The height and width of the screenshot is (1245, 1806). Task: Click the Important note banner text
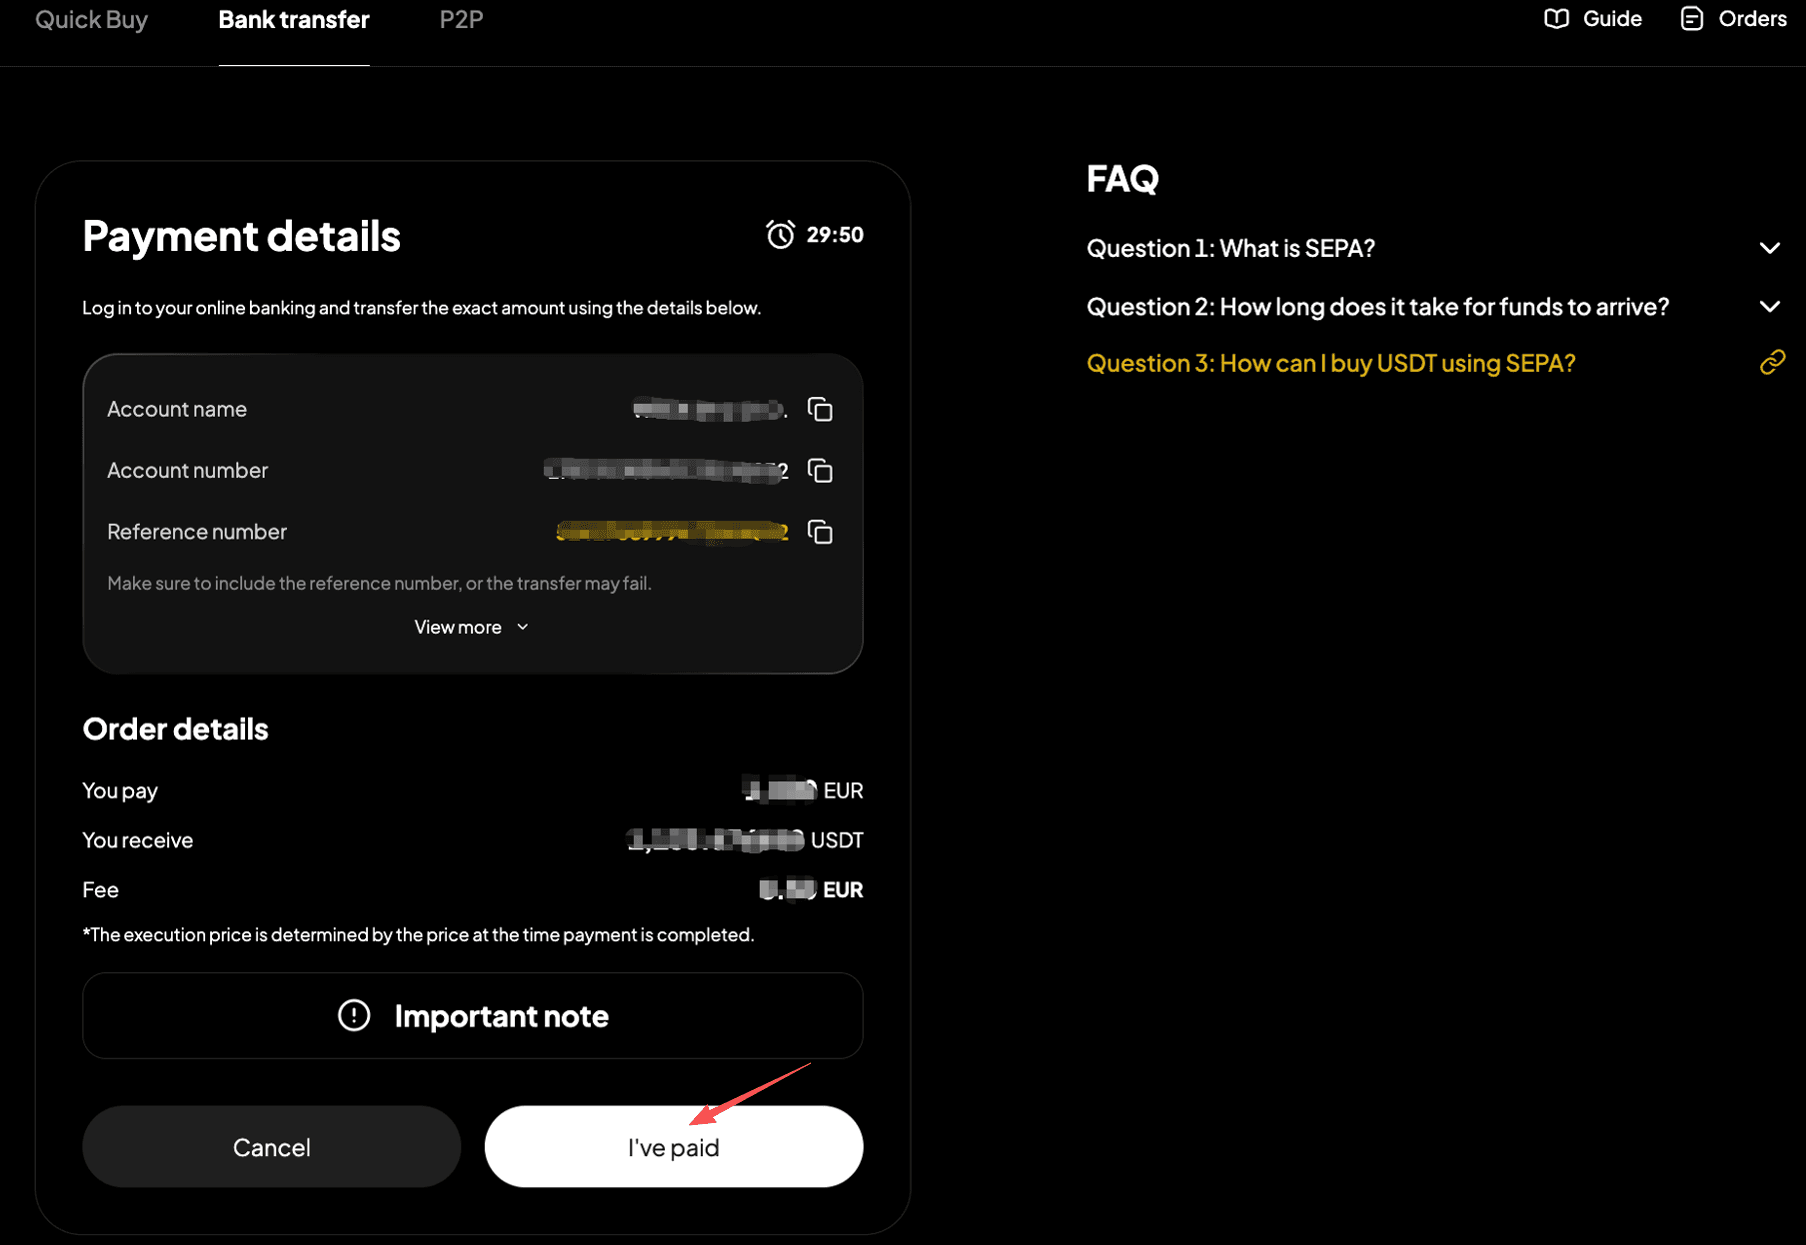pyautogui.click(x=501, y=1016)
